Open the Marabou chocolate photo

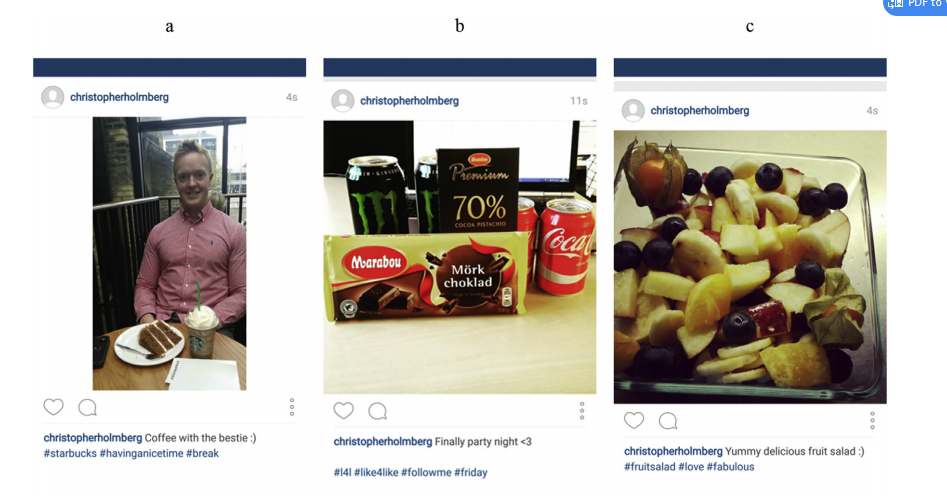(460, 257)
